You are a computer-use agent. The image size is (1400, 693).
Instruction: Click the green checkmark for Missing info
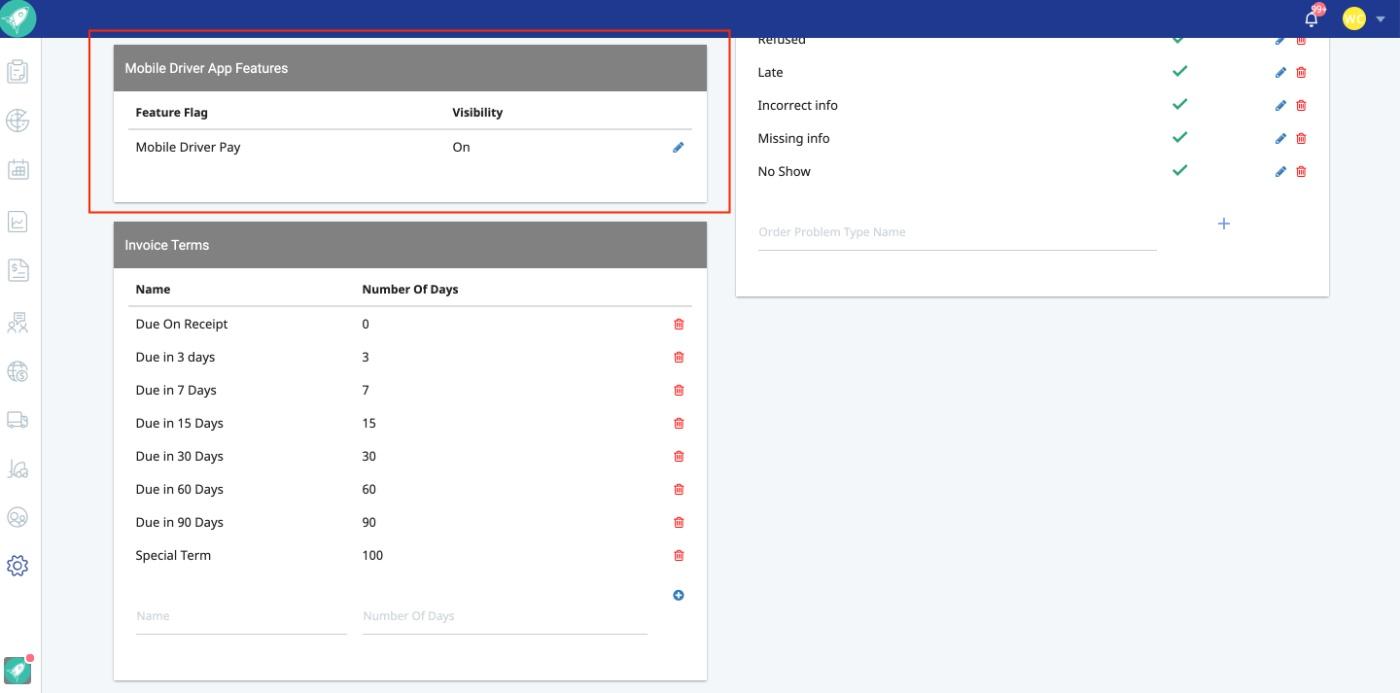[1180, 137]
